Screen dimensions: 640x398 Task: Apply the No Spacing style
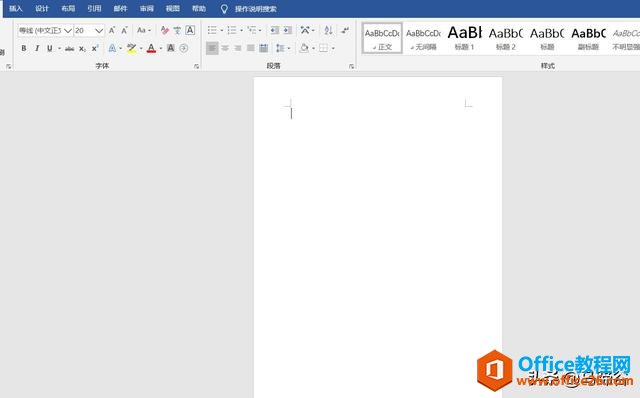(423, 38)
